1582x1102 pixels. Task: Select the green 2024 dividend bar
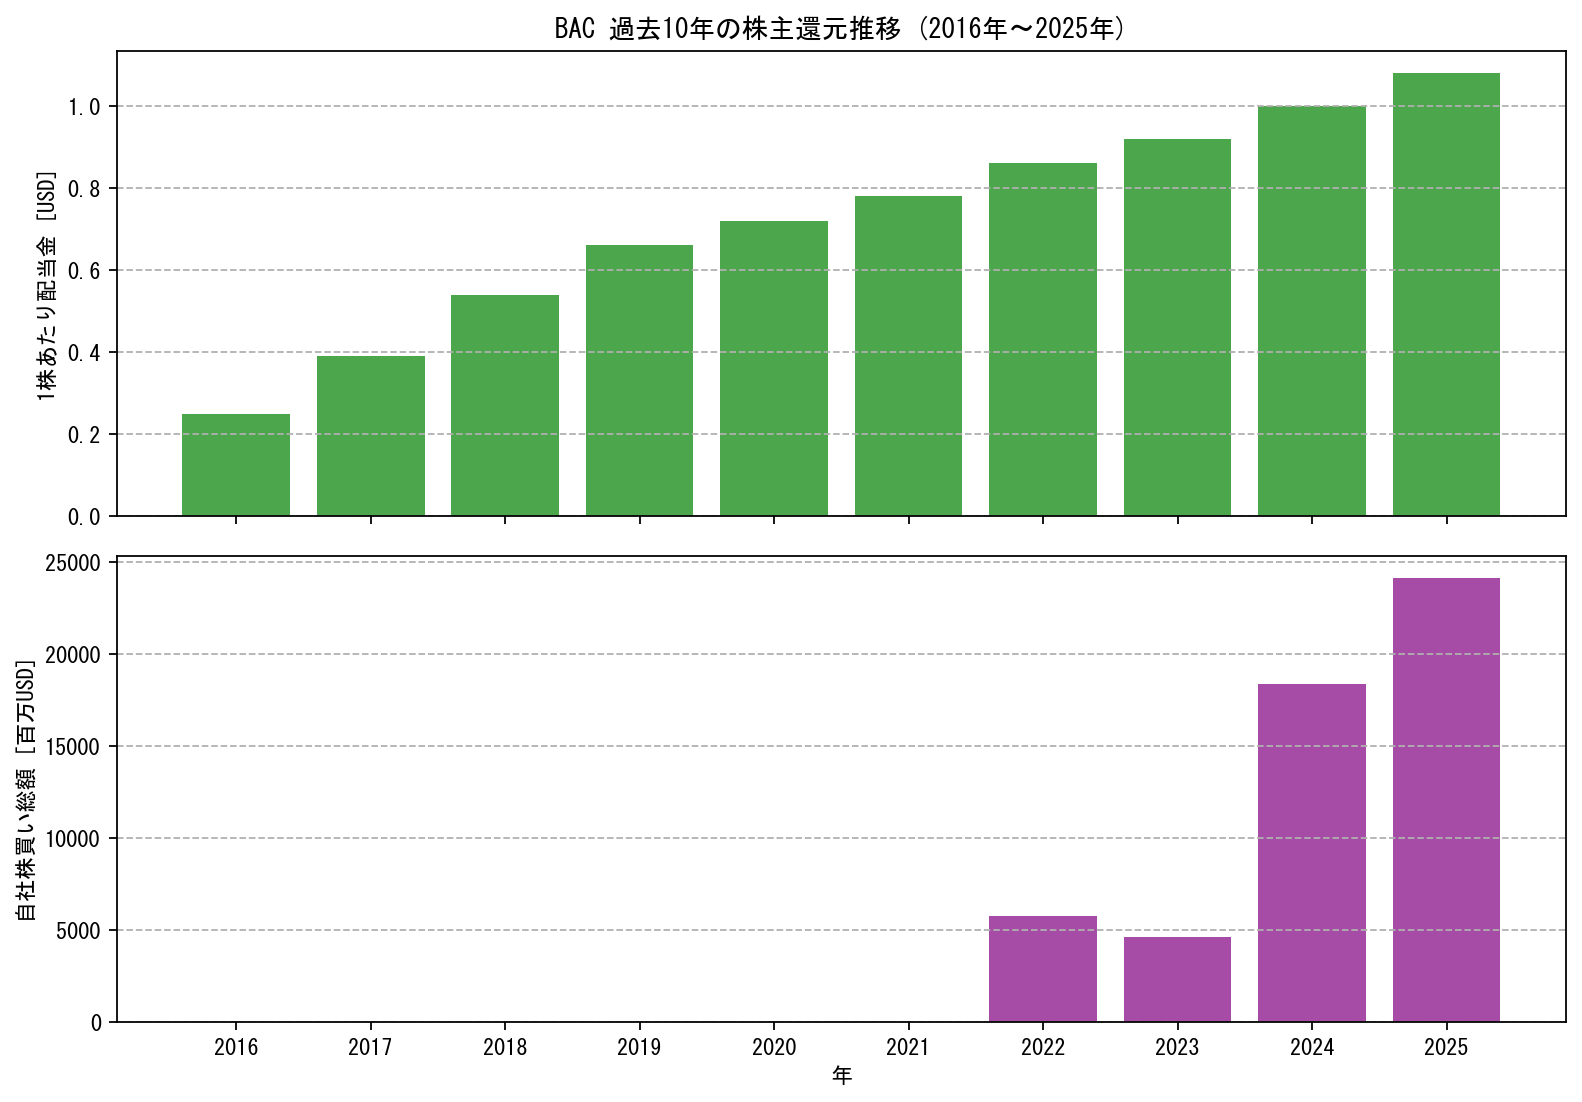[x=1312, y=311]
